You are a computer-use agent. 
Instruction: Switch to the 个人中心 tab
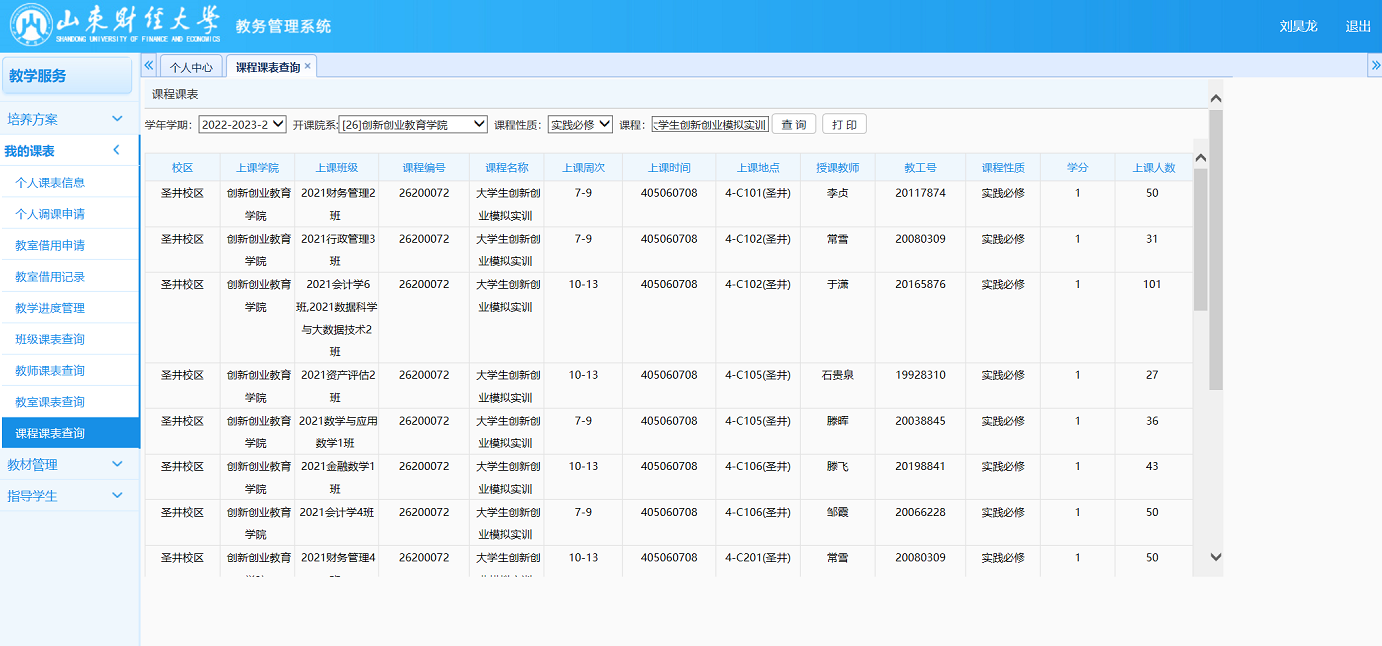point(190,67)
